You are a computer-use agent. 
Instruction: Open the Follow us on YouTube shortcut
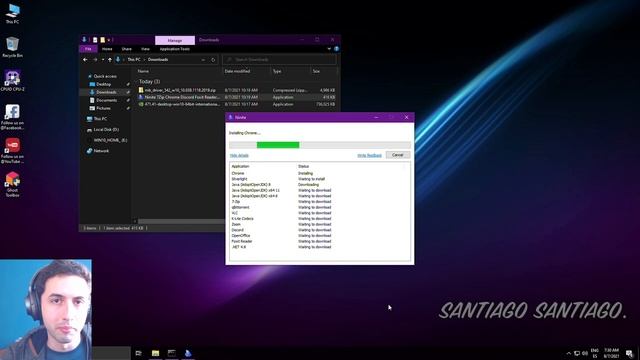12,150
